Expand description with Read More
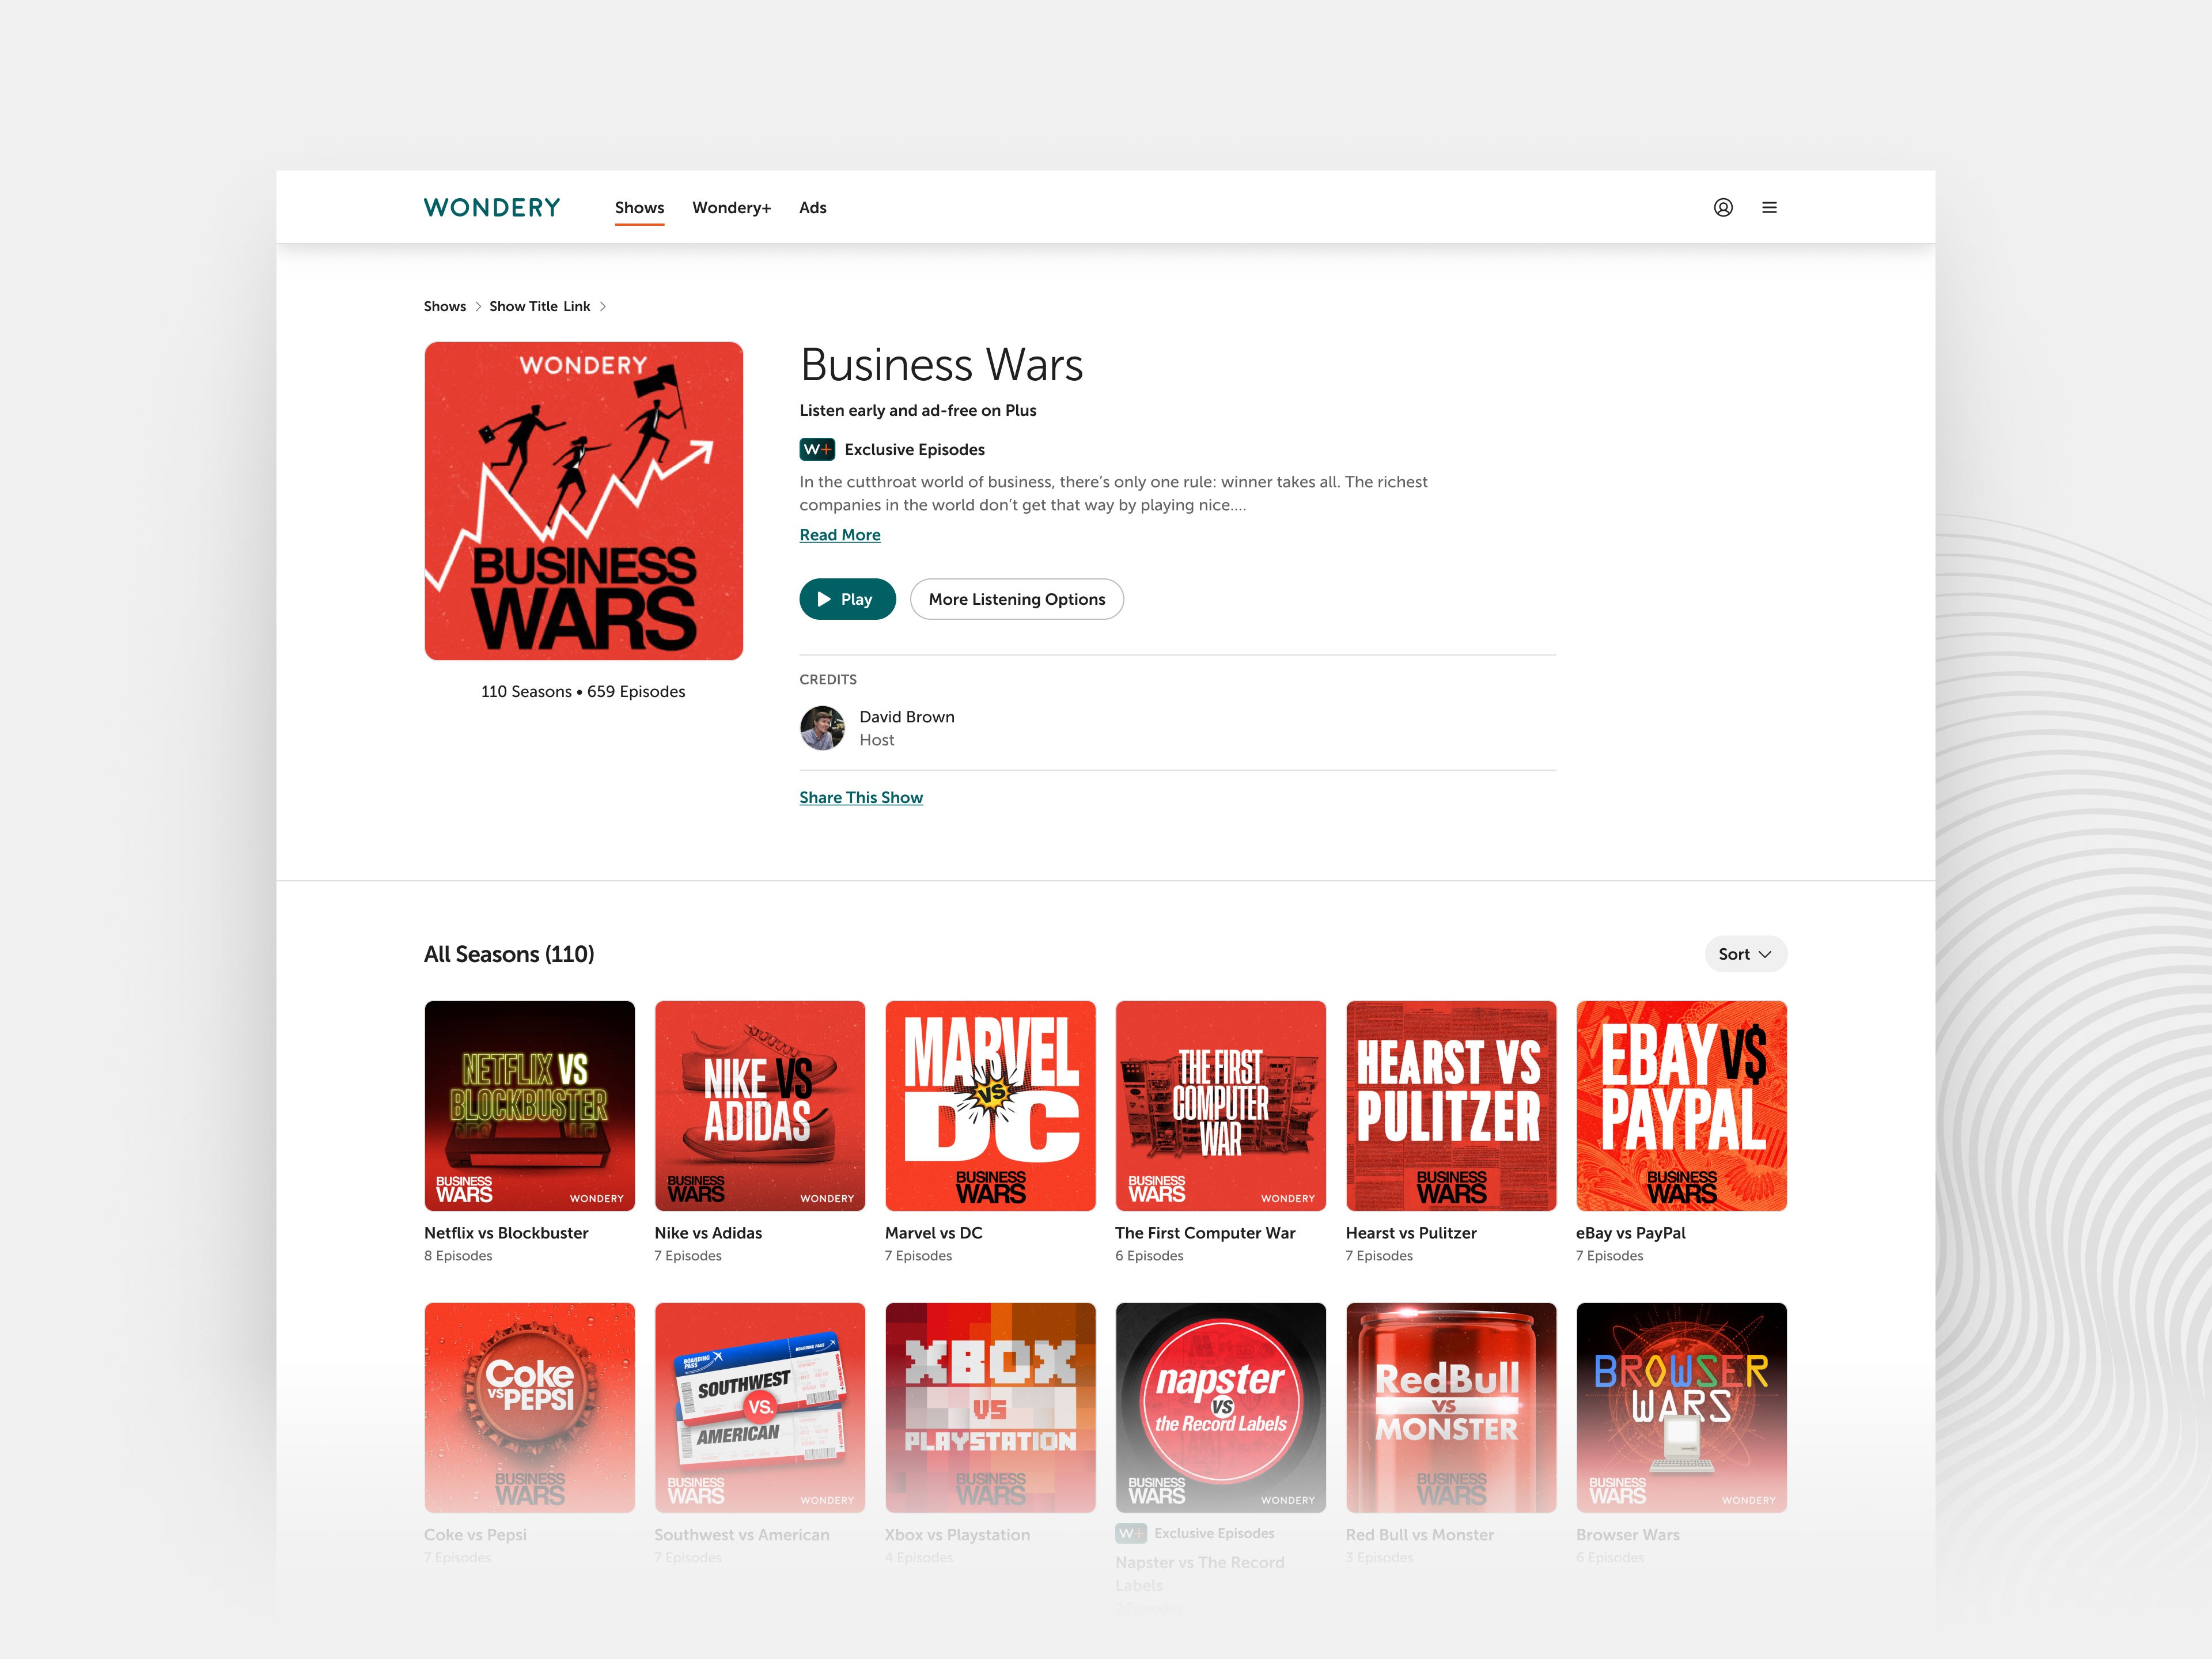2212x1659 pixels. (x=840, y=535)
